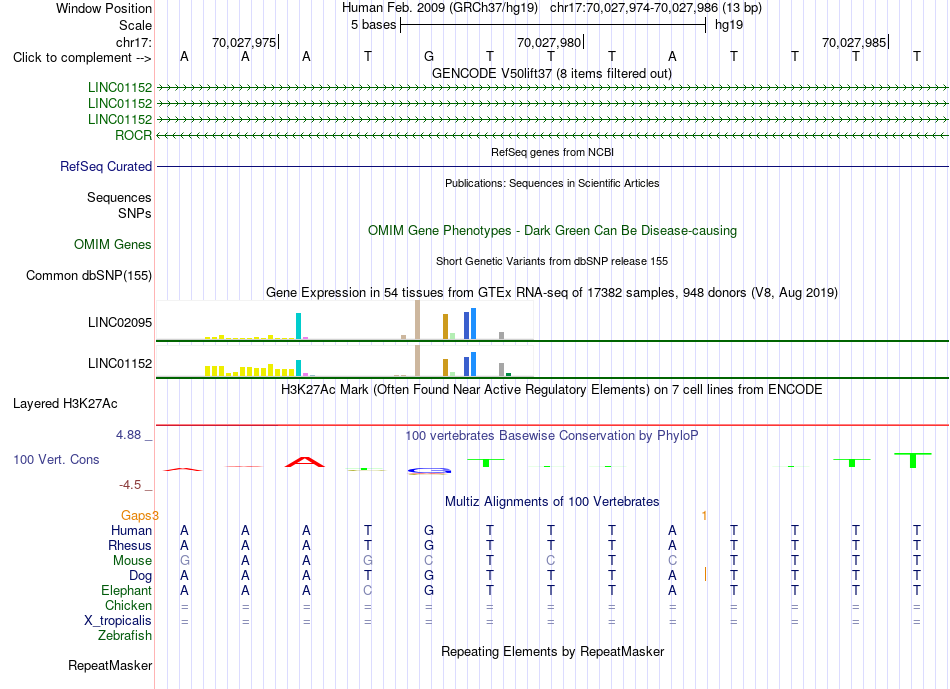Viewport: 950px width, 689px height.
Task: Click the Layered H3K27Ac track label
Action: [65, 404]
